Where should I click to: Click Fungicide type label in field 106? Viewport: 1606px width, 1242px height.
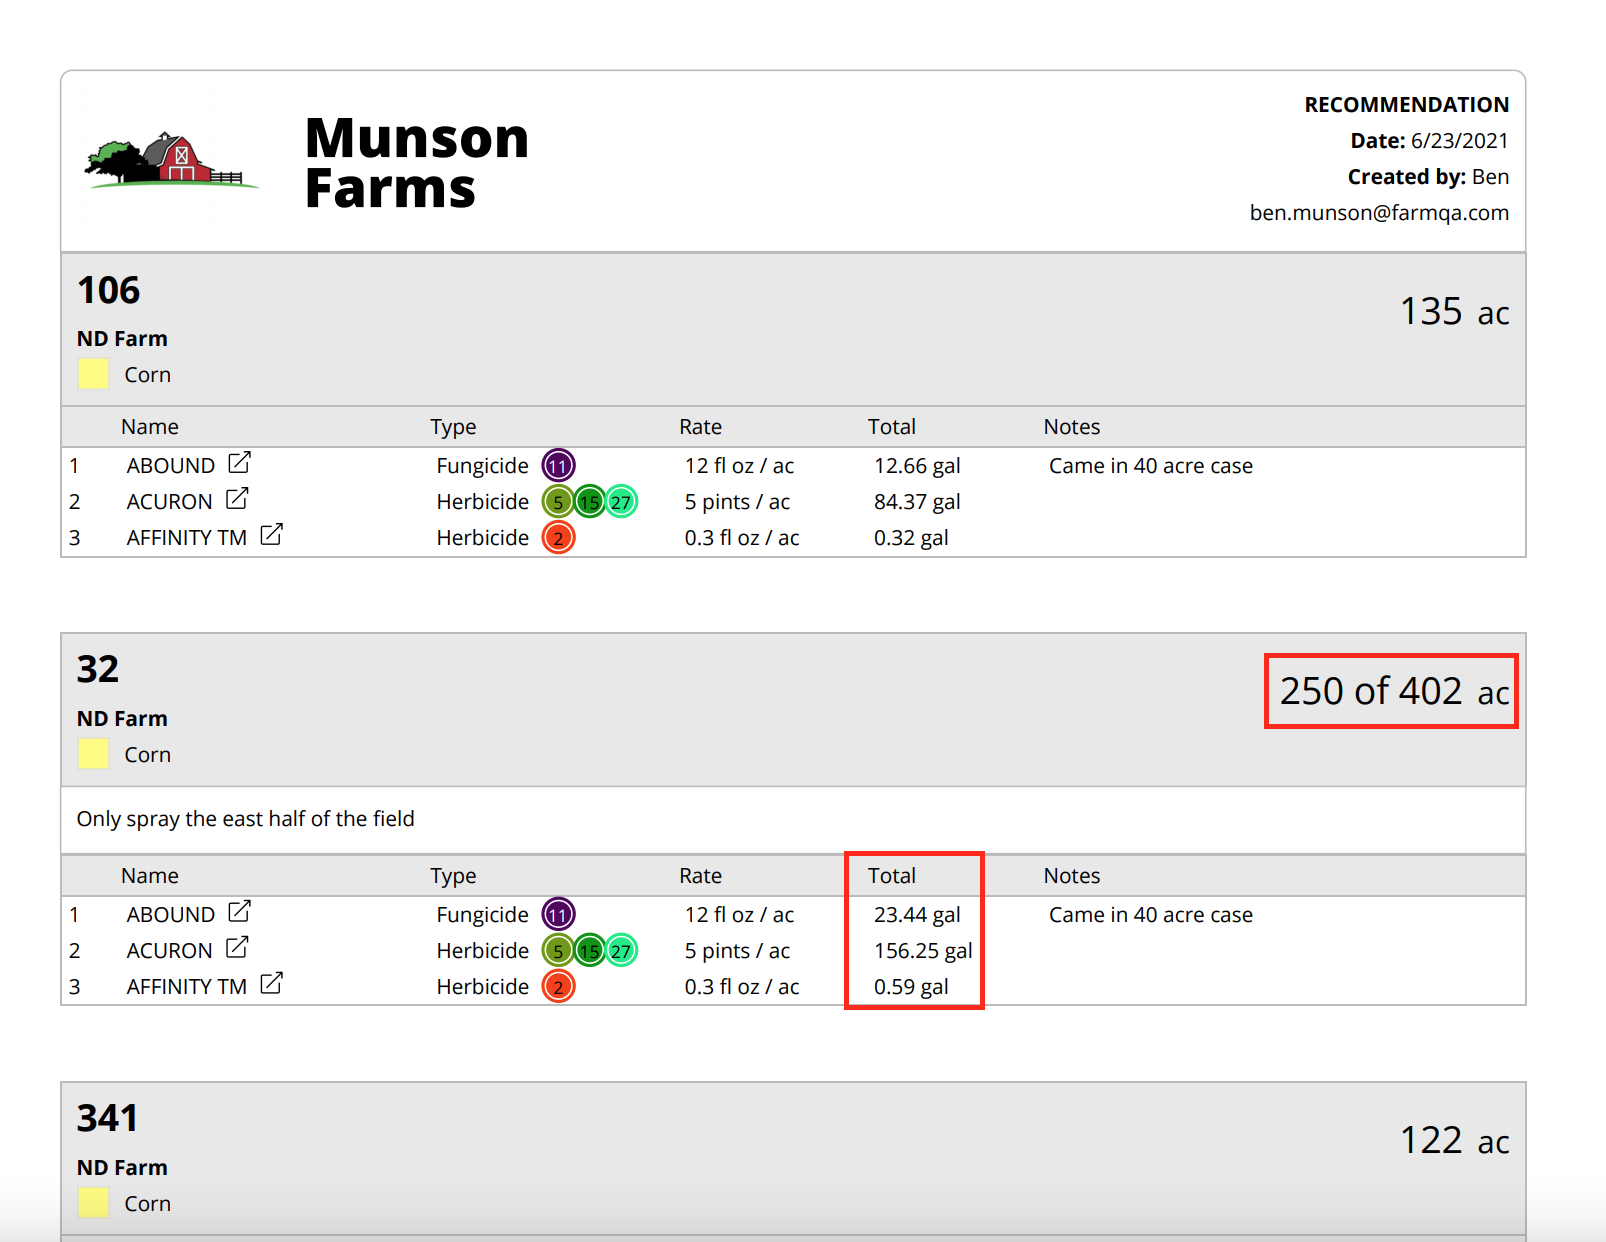click(482, 466)
